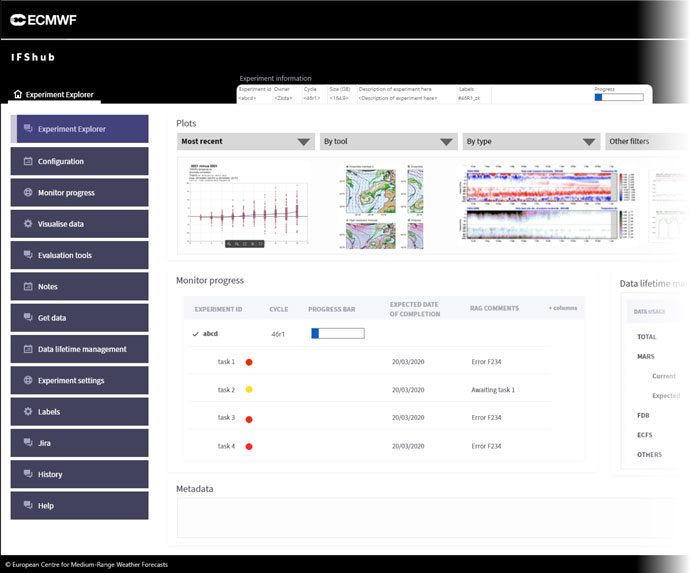The height and width of the screenshot is (573, 690).
Task: Open History from the sidebar
Action: tap(80, 474)
